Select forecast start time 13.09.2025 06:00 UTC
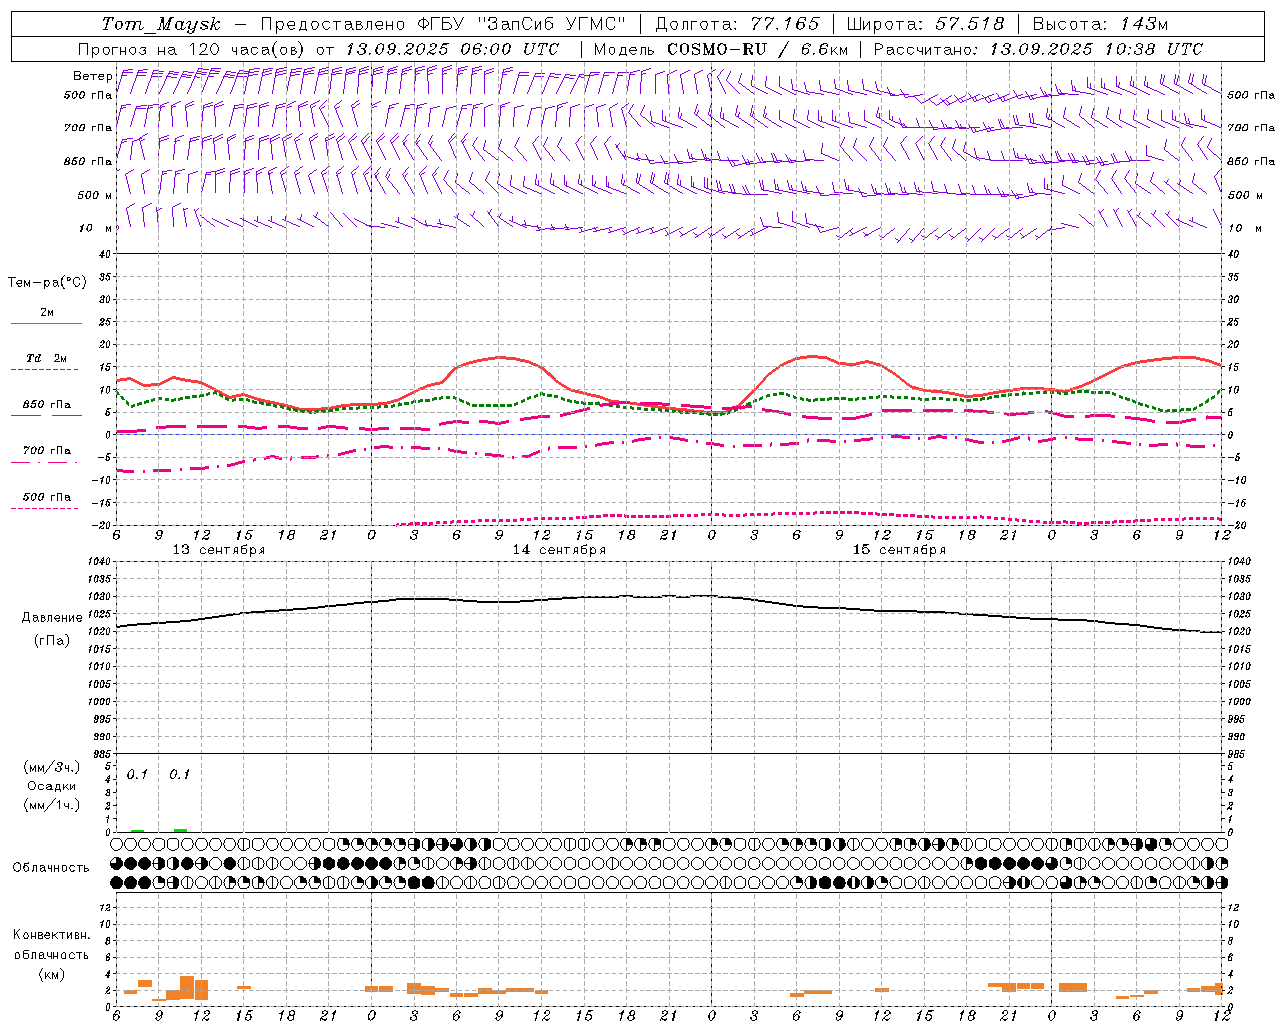The image size is (1280, 1024). coord(452,49)
